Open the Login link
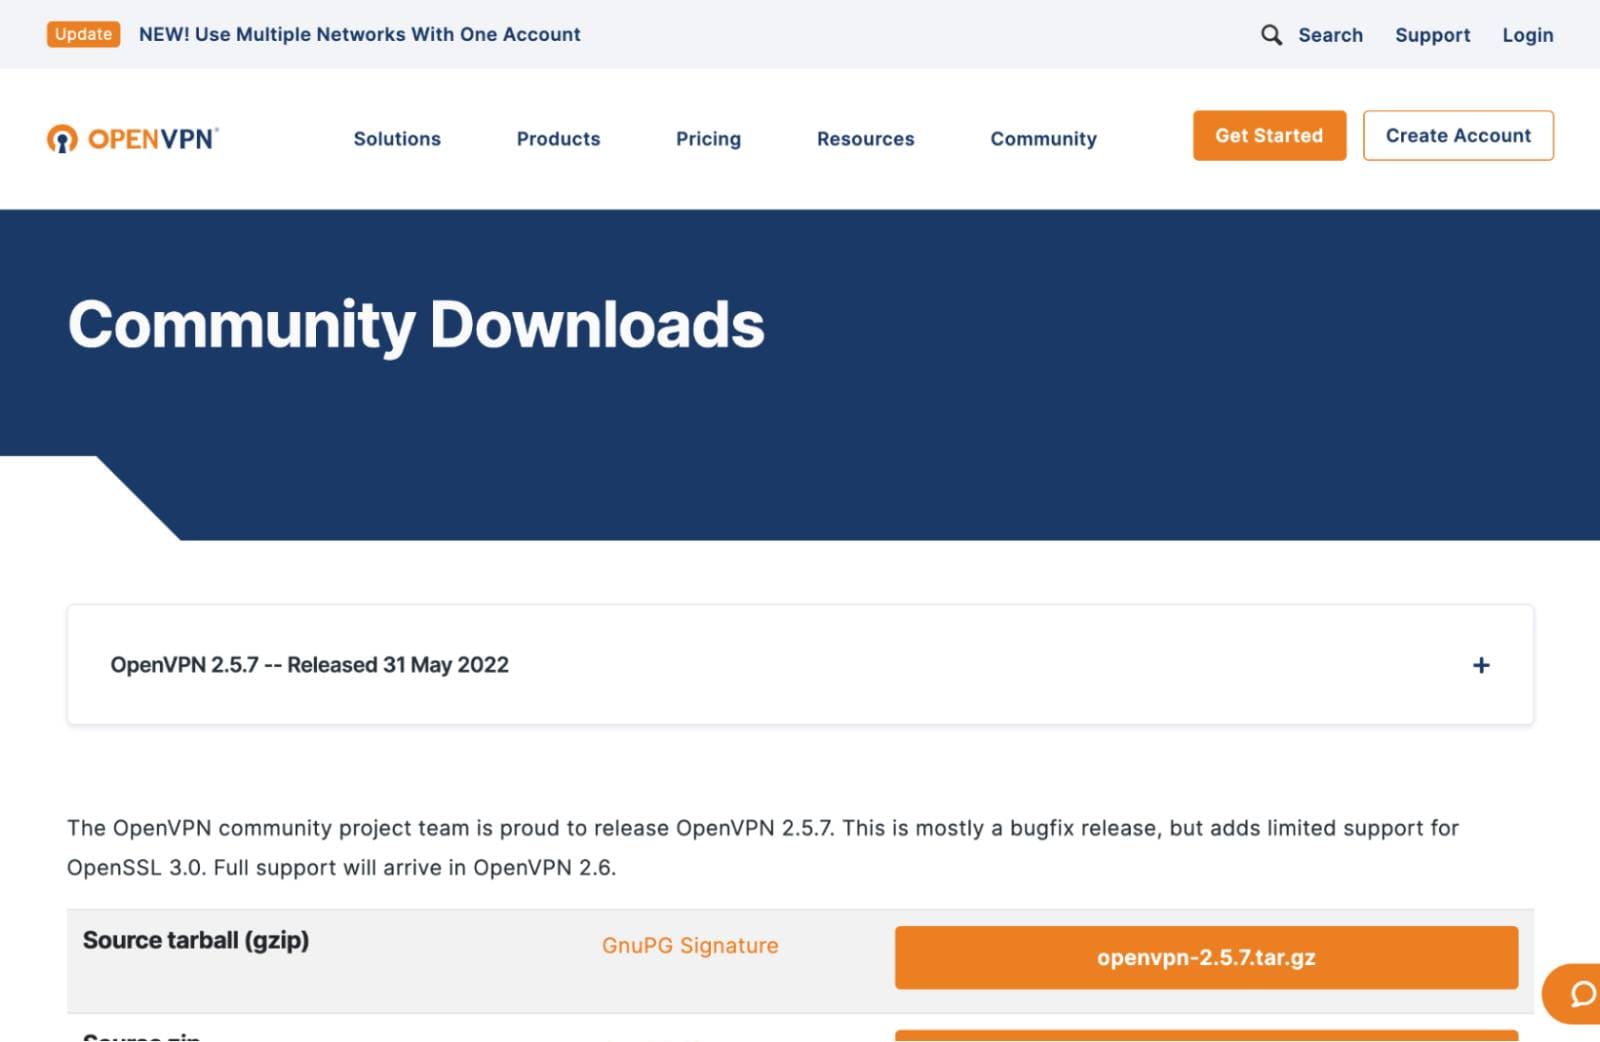Screen dimensions: 1600x1042 click(x=1527, y=35)
